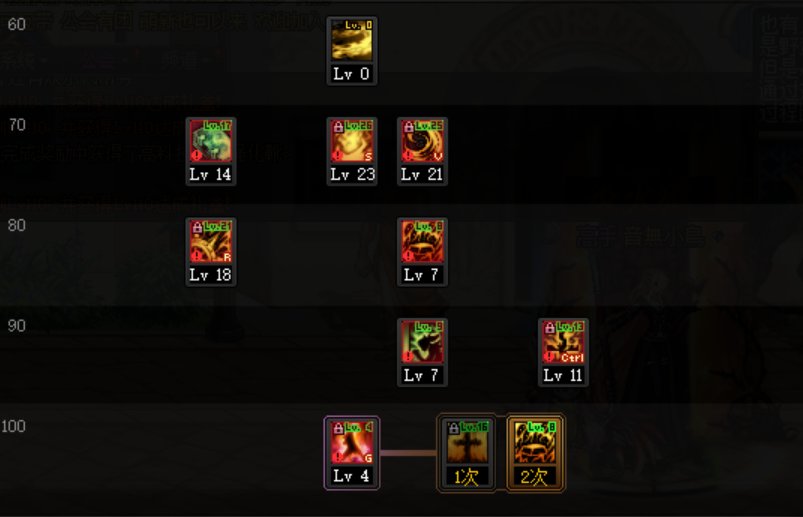This screenshot has height=517, width=803.
Task: Open the 1次 awakening cross skill
Action: pyautogui.click(x=467, y=442)
